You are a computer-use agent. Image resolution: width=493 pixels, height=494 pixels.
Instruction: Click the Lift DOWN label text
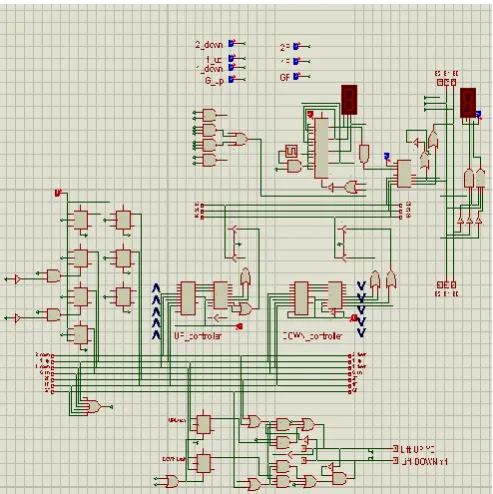(x=424, y=462)
